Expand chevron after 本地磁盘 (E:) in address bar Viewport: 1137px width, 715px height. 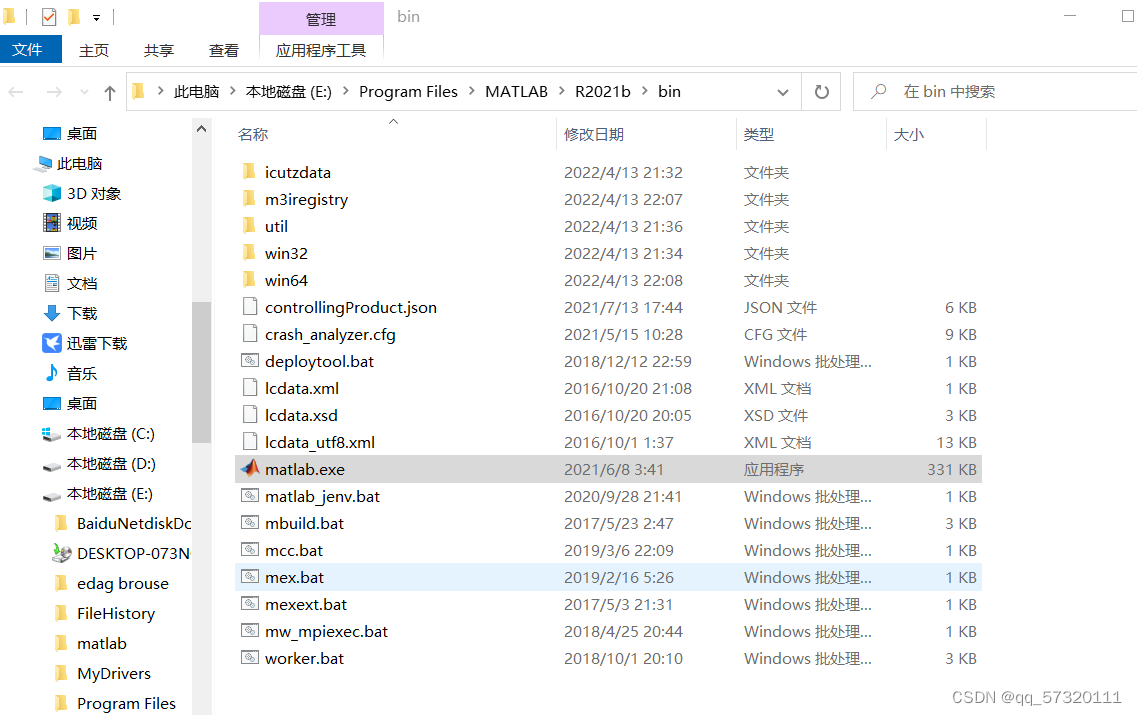click(x=345, y=91)
